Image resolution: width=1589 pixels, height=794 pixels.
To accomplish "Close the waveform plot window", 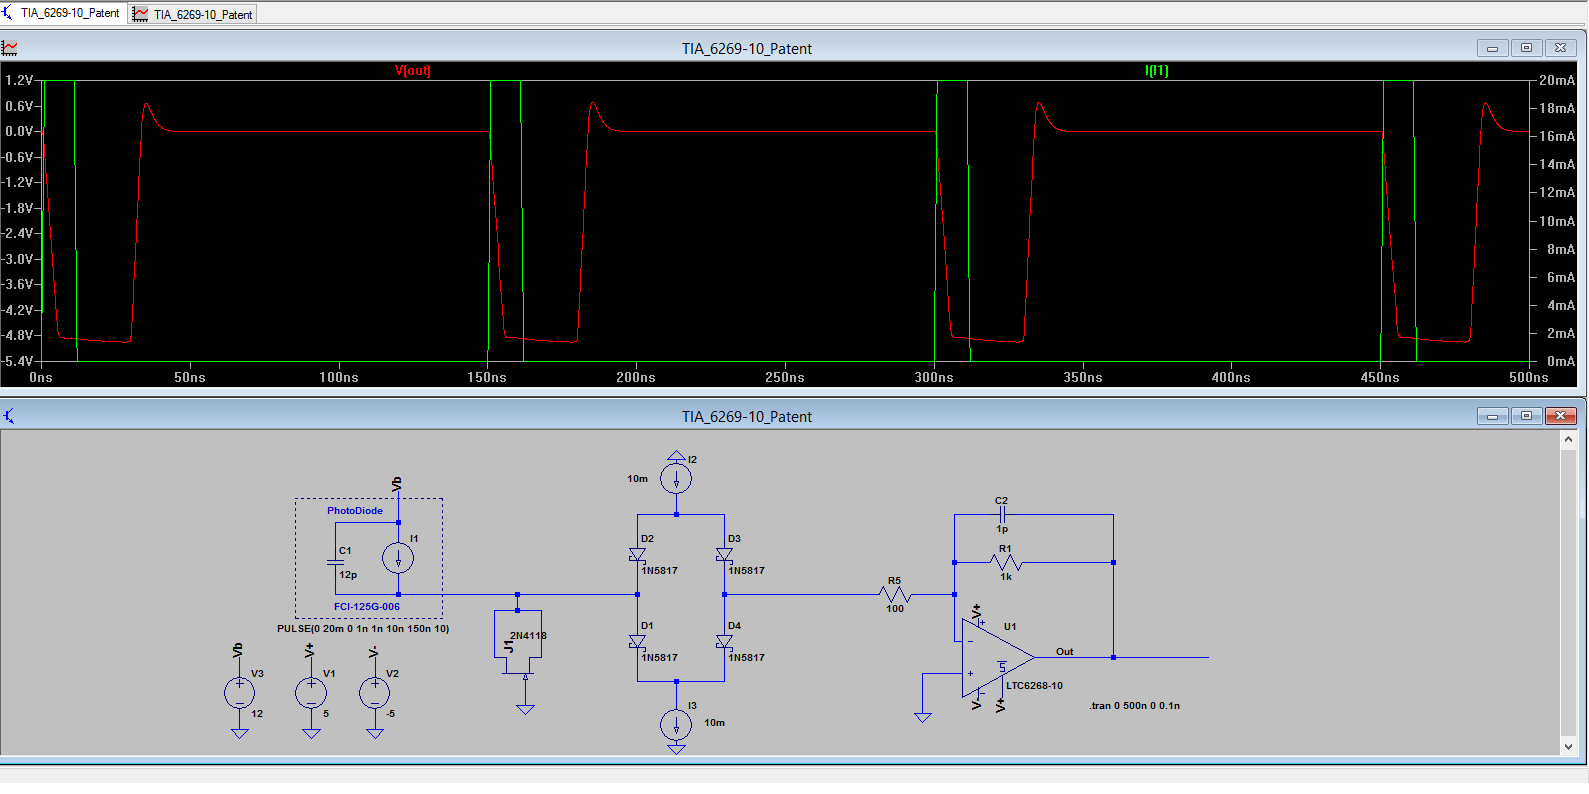I will click(1560, 48).
